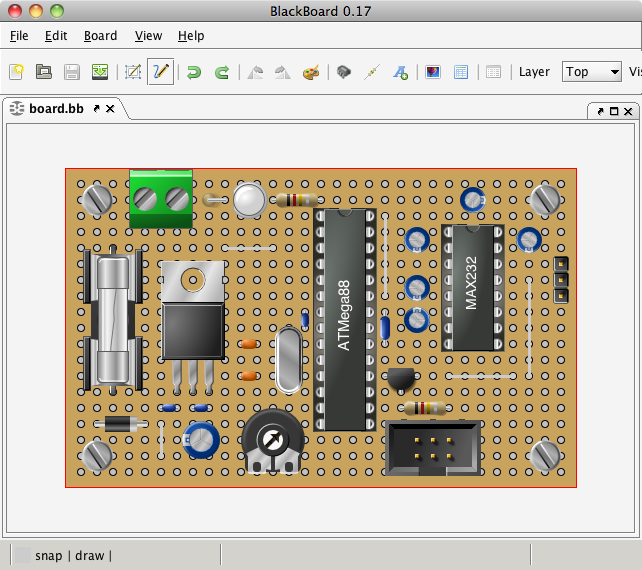Click the snap status bar text
Viewport: 642px width, 570px height.
point(49,556)
